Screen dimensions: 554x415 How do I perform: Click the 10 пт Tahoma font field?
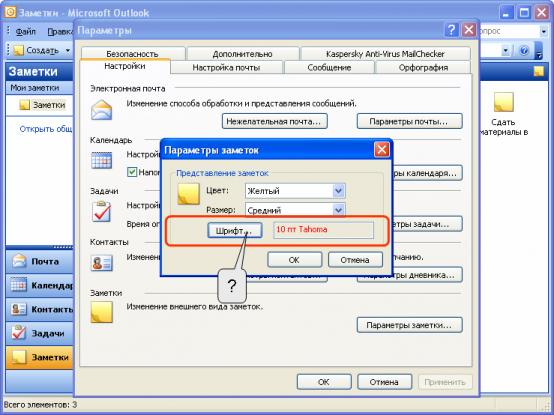click(x=323, y=230)
